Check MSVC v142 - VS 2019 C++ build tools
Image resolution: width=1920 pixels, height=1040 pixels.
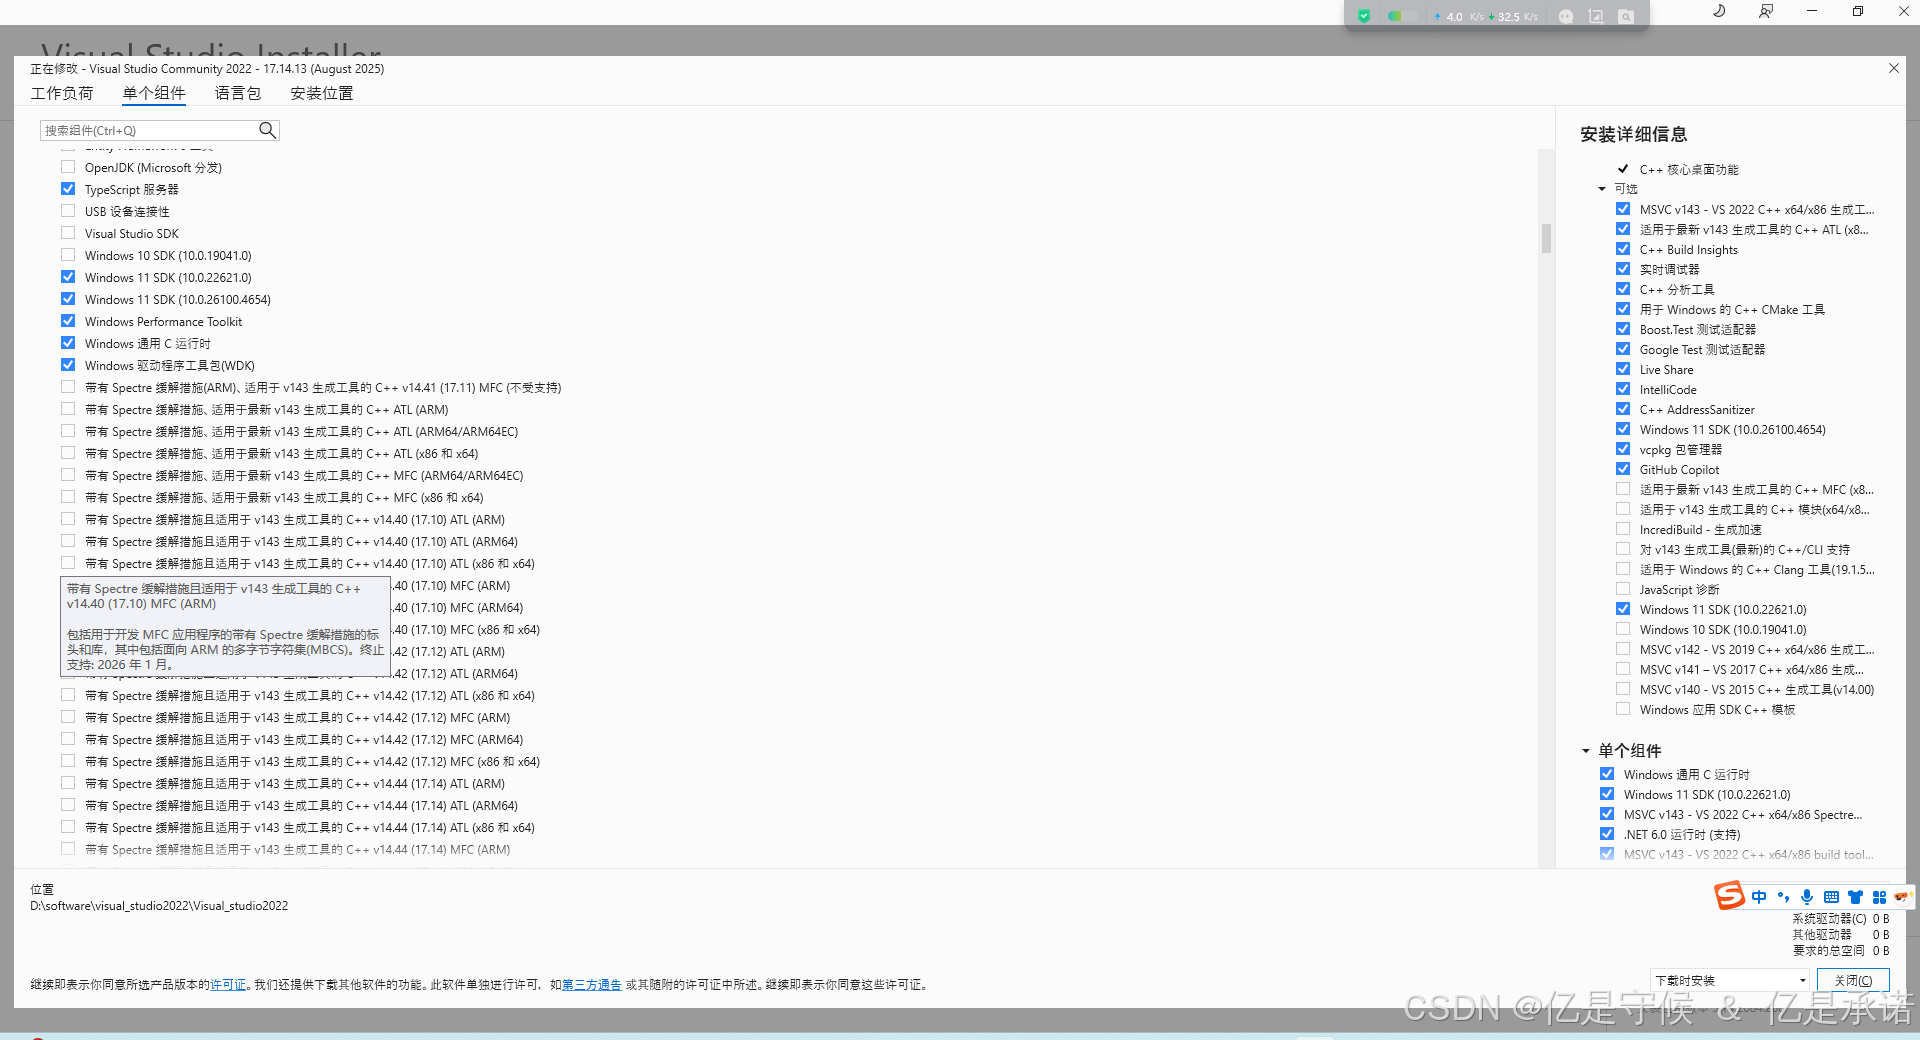tap(1623, 649)
